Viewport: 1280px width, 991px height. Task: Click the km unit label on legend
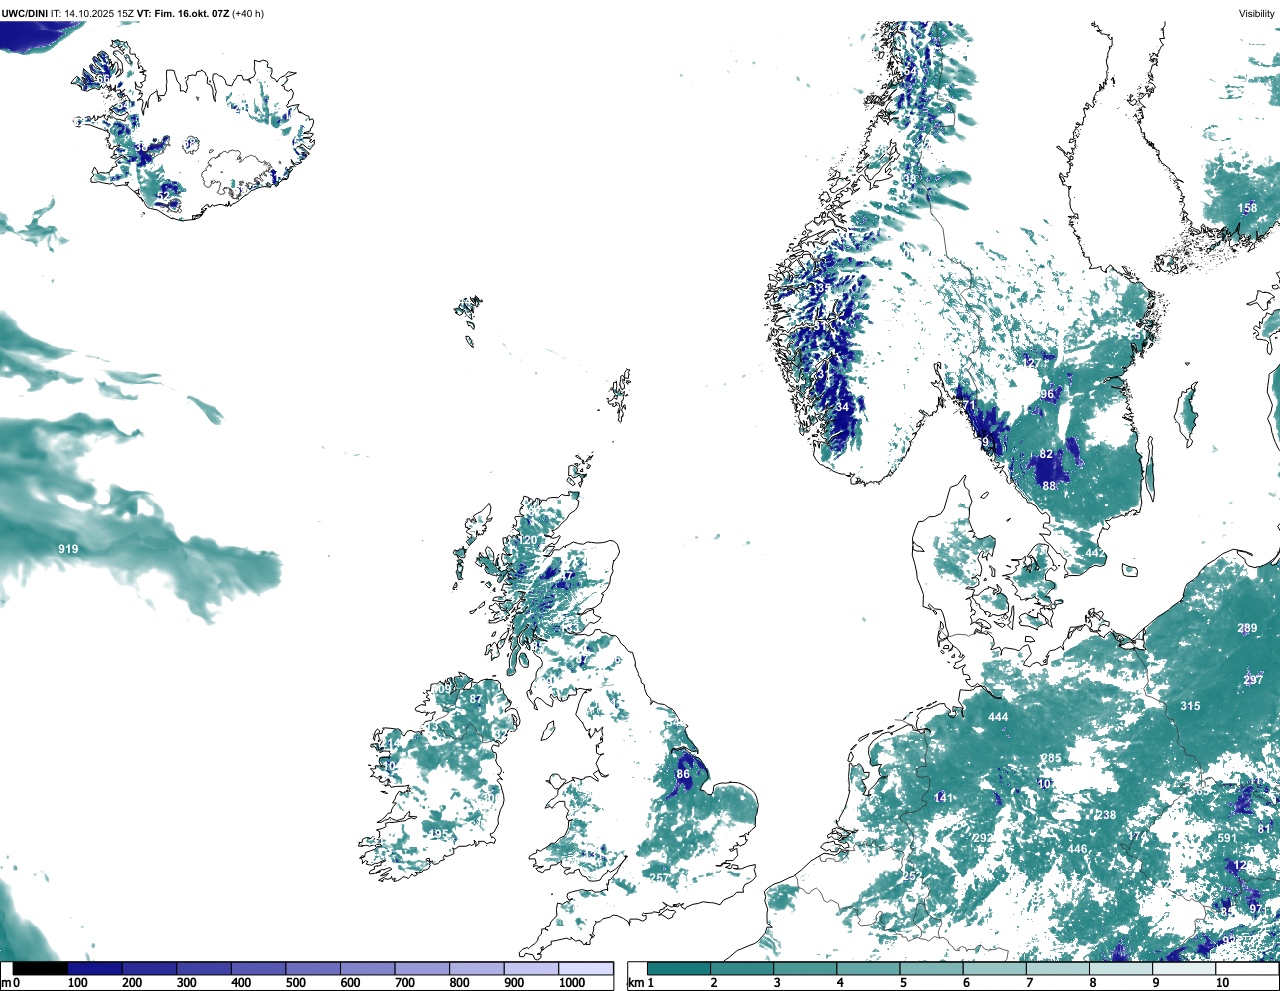[x=635, y=983]
